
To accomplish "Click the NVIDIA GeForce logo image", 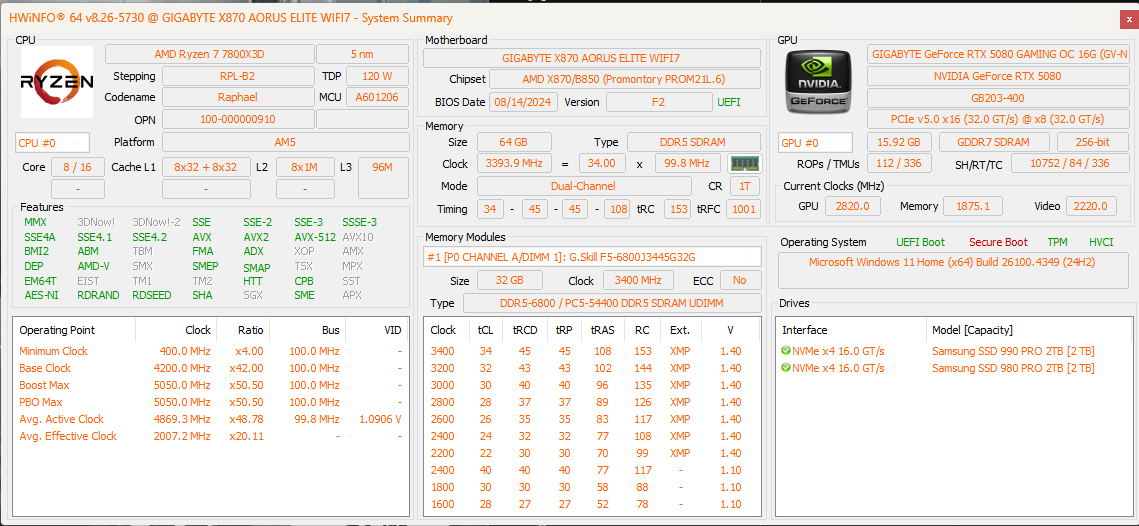I will point(819,80).
